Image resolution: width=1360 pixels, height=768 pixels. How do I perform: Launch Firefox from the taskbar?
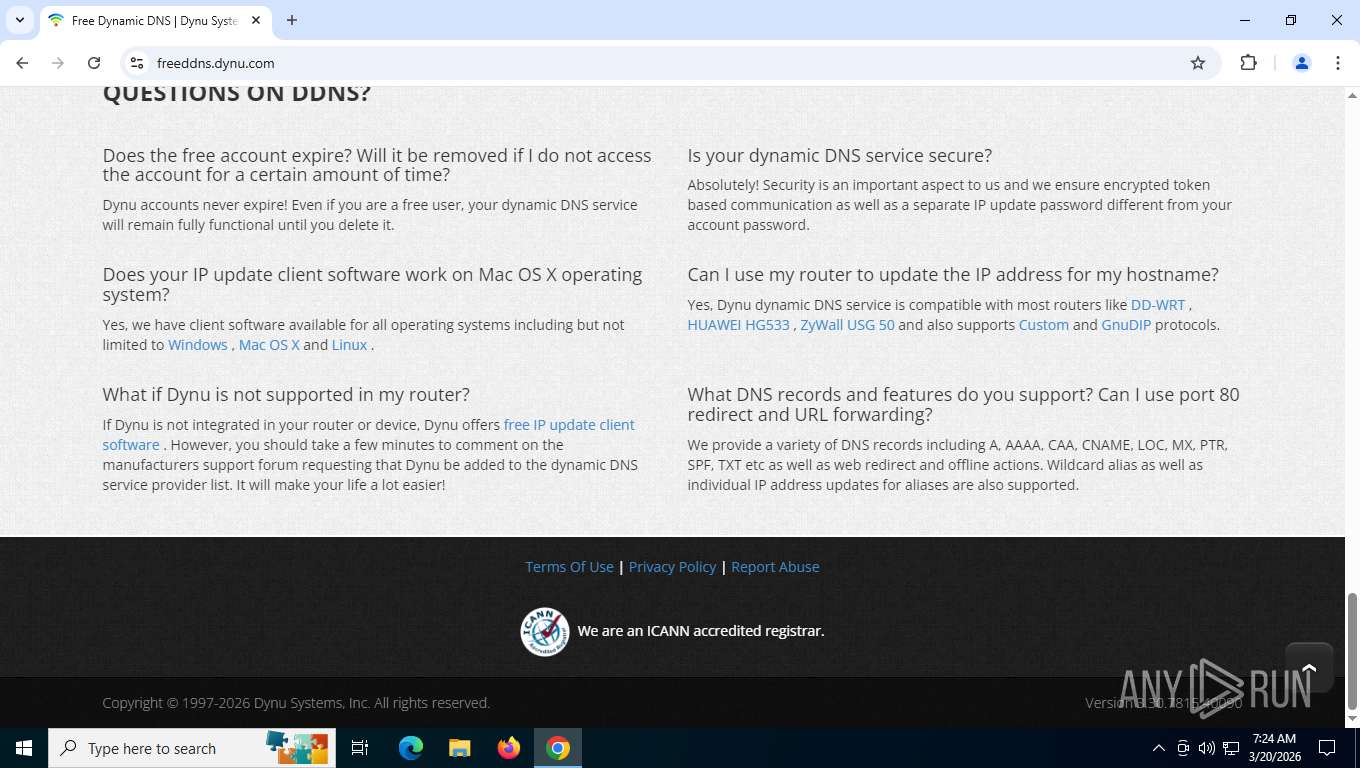509,748
